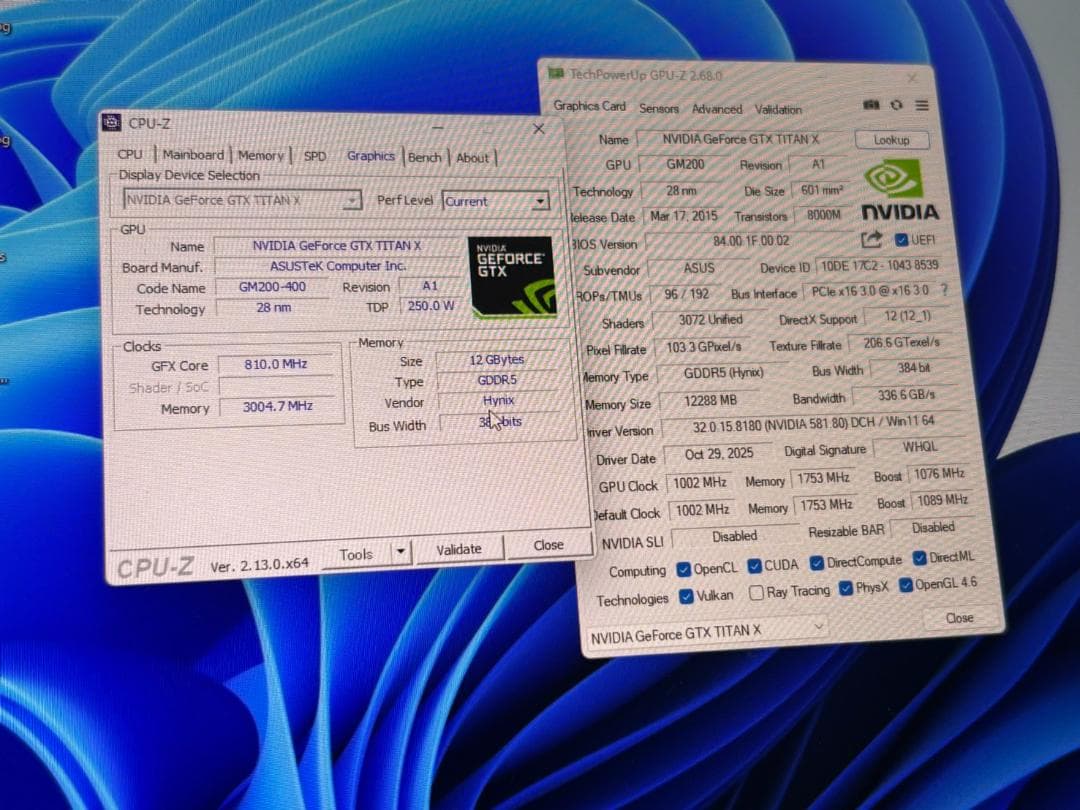Viewport: 1080px width, 810px height.
Task: Switch to the Sensors tab in GPU-Z
Action: tap(659, 109)
